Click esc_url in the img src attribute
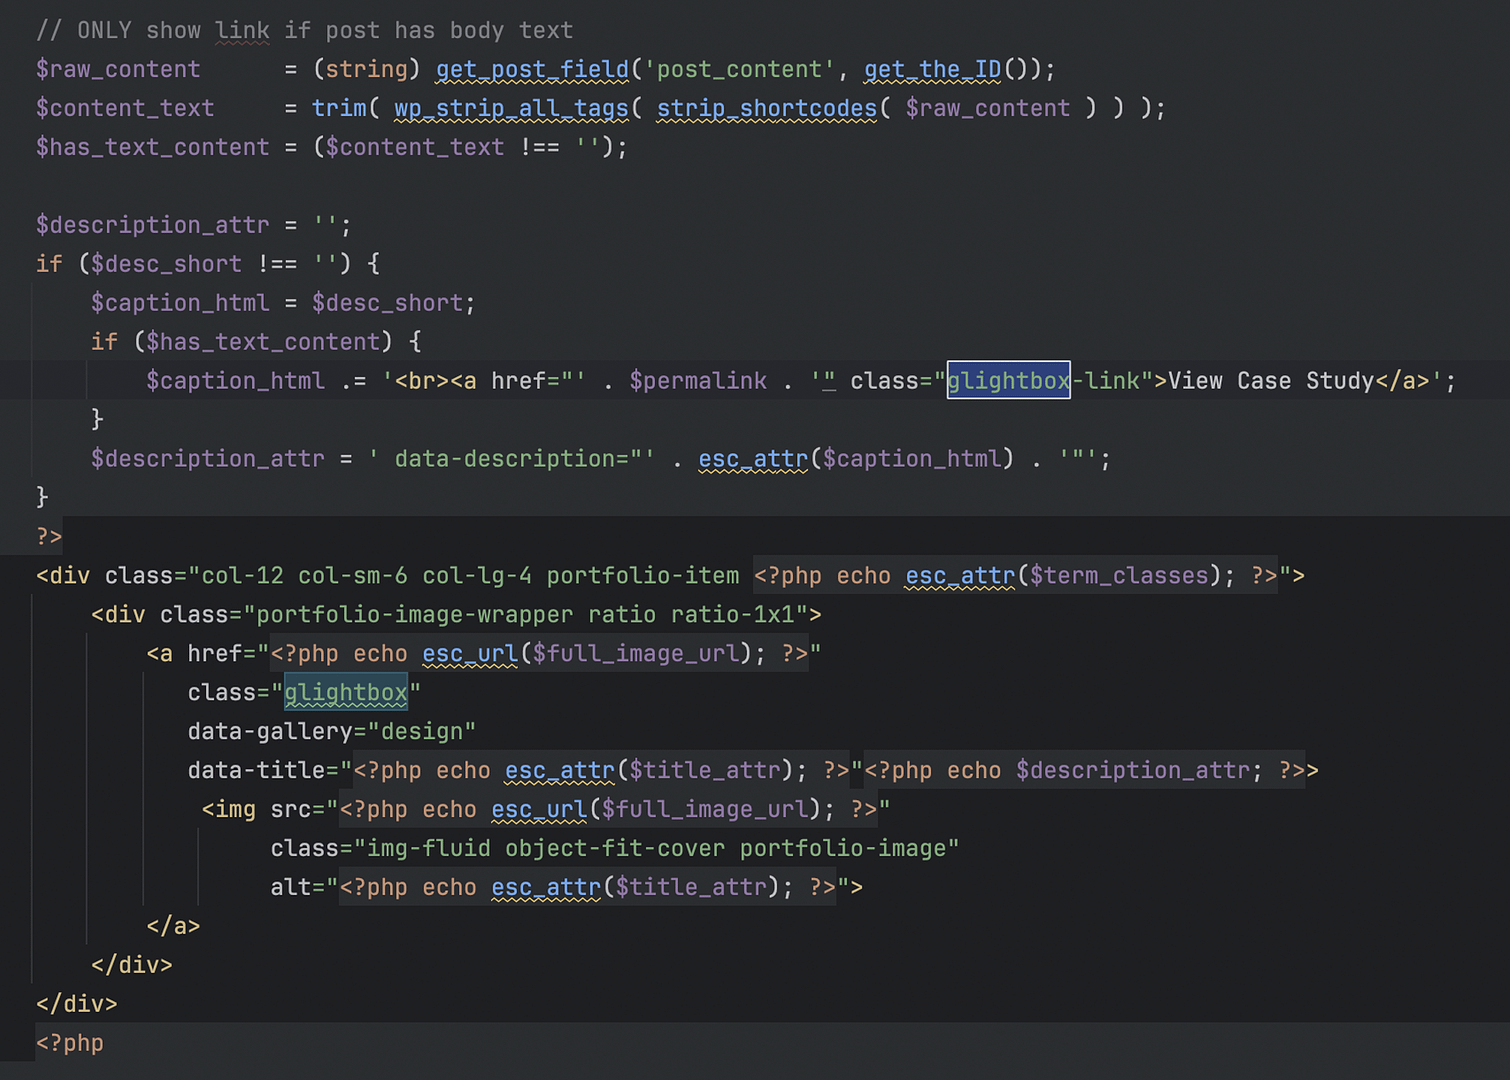The height and width of the screenshot is (1080, 1510). [x=538, y=810]
